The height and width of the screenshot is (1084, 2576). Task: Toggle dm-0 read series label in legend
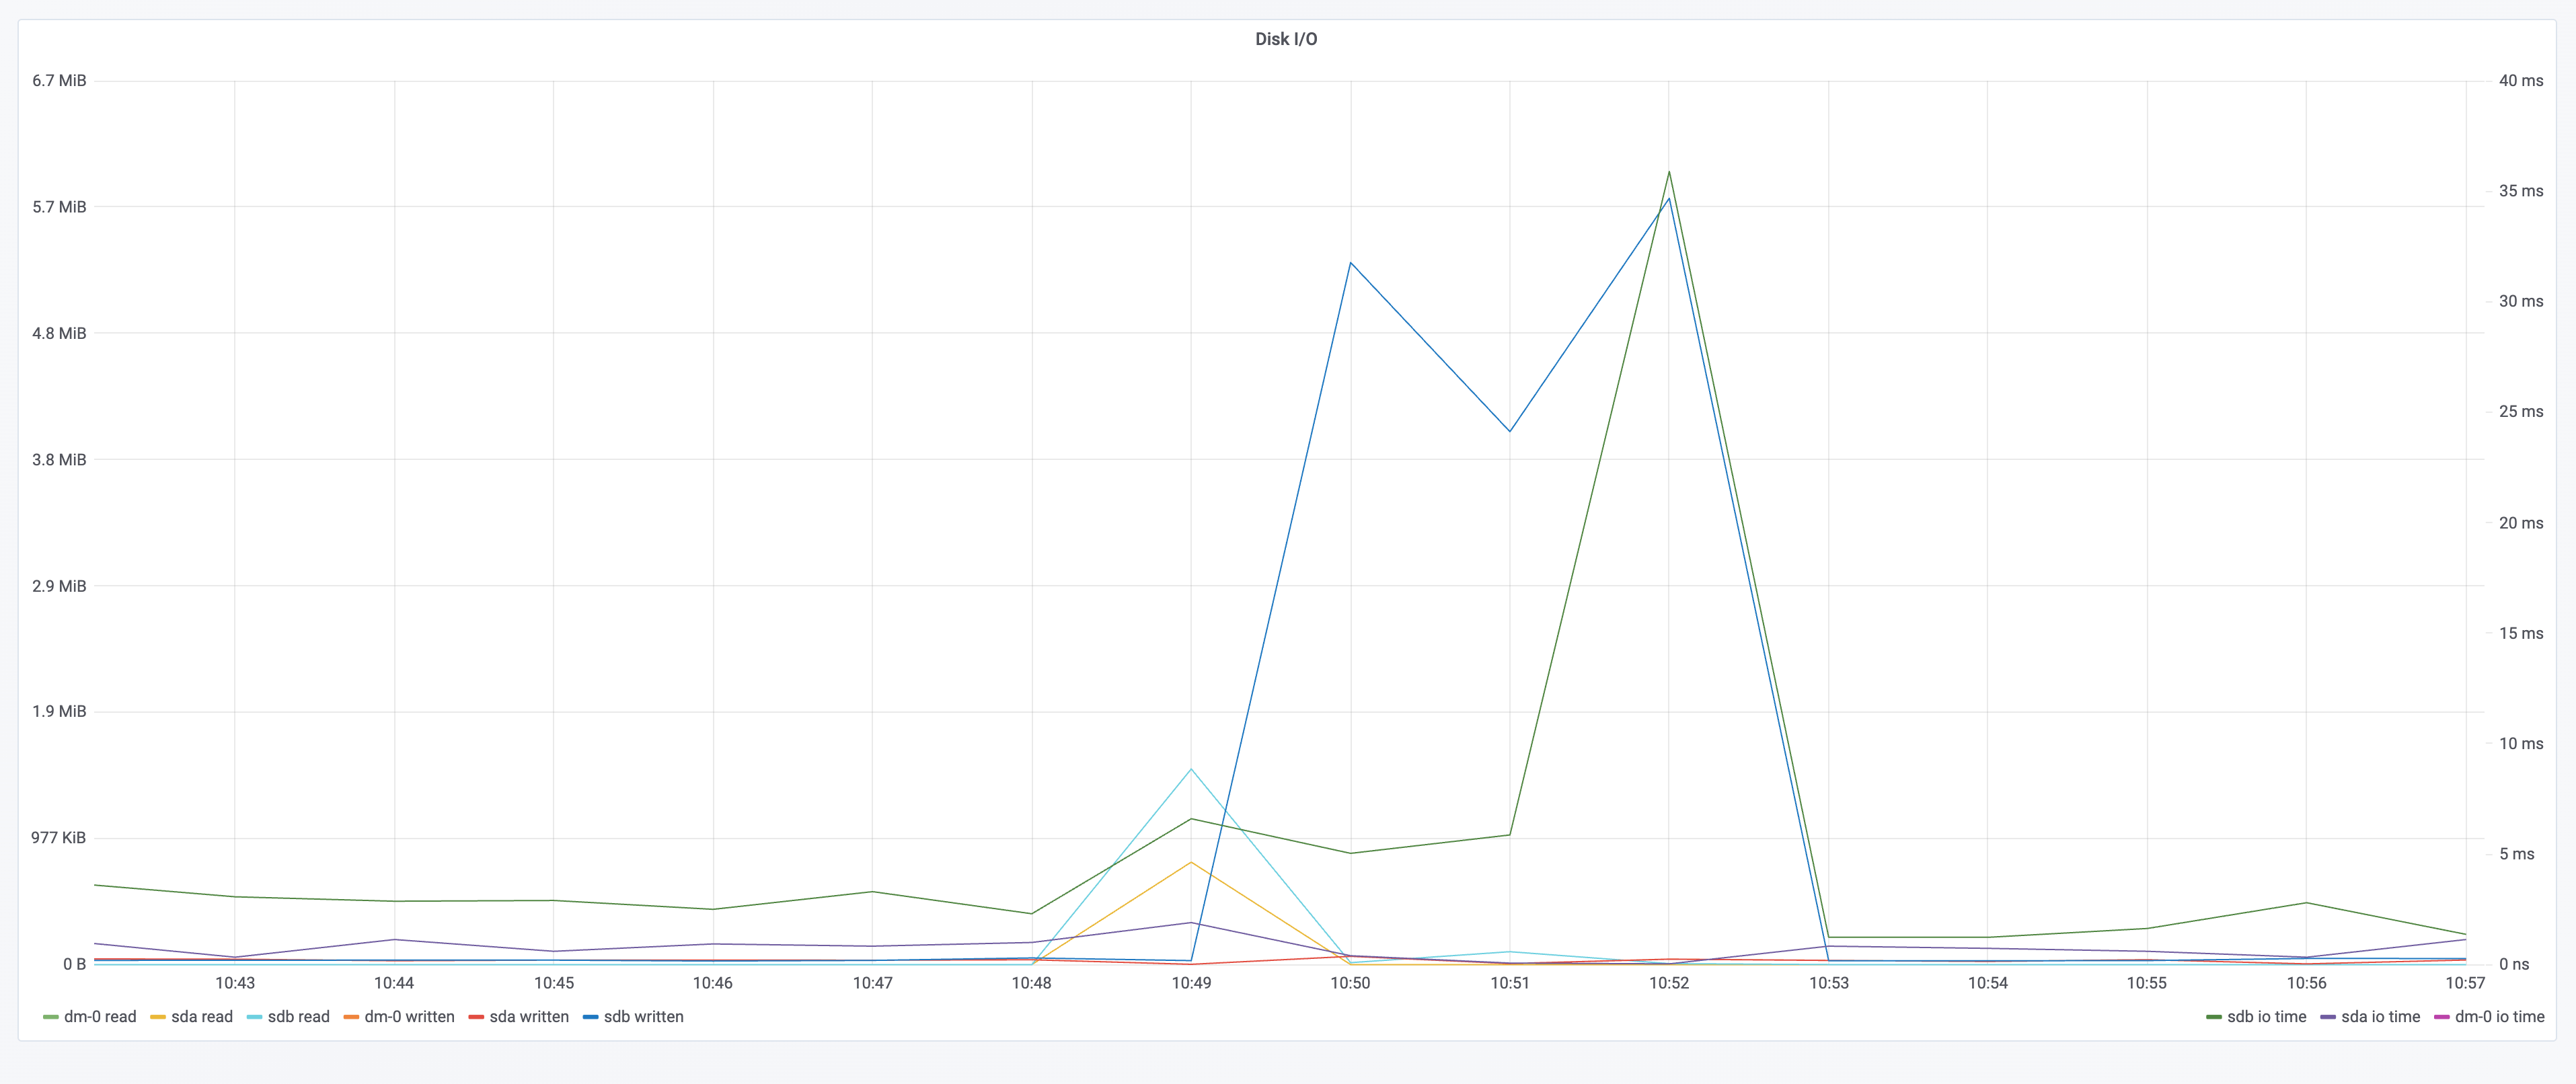pos(100,1016)
